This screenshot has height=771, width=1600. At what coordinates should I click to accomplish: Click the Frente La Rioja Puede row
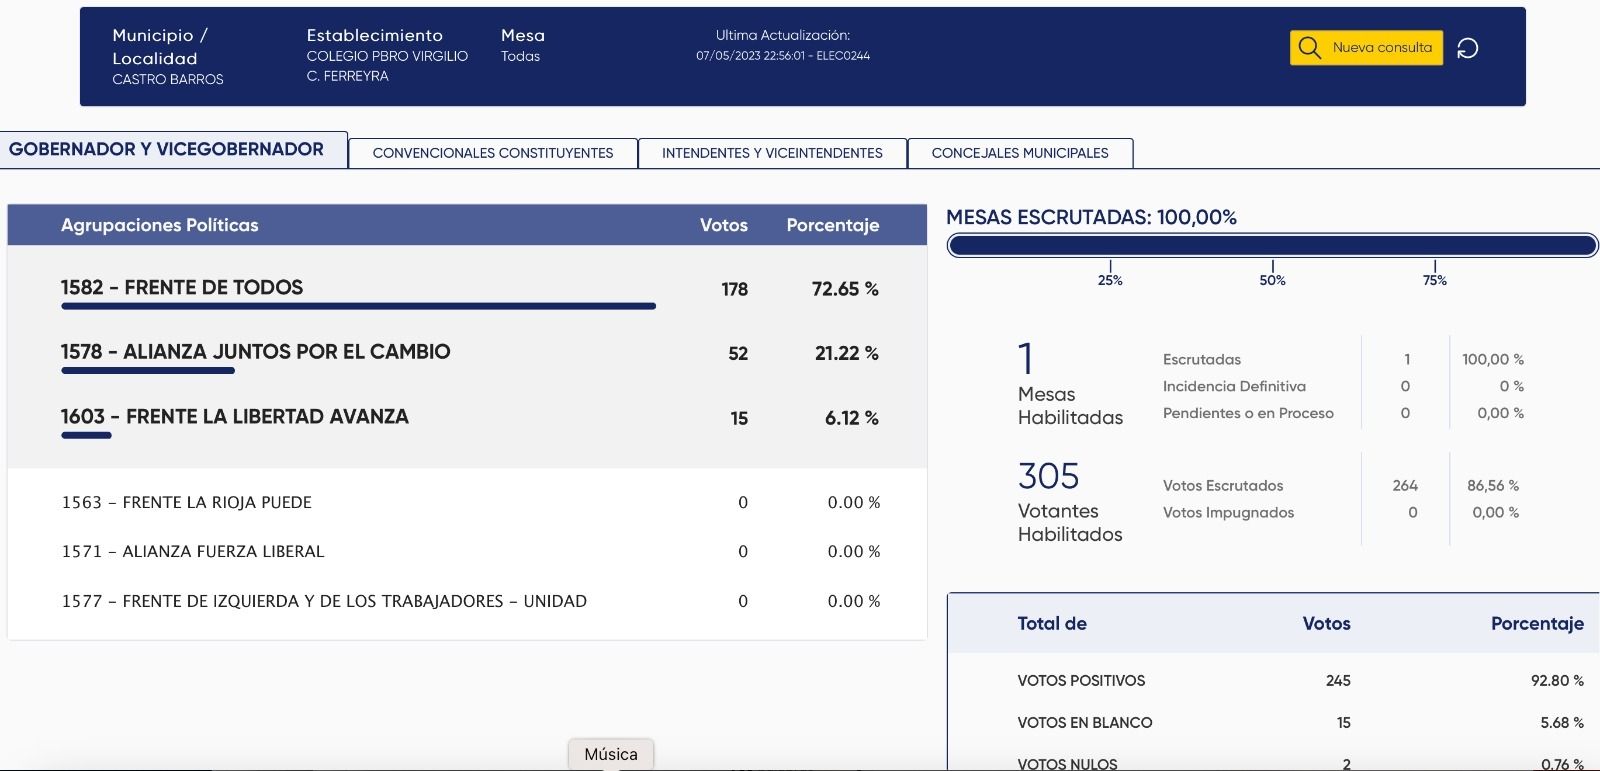pos(187,502)
